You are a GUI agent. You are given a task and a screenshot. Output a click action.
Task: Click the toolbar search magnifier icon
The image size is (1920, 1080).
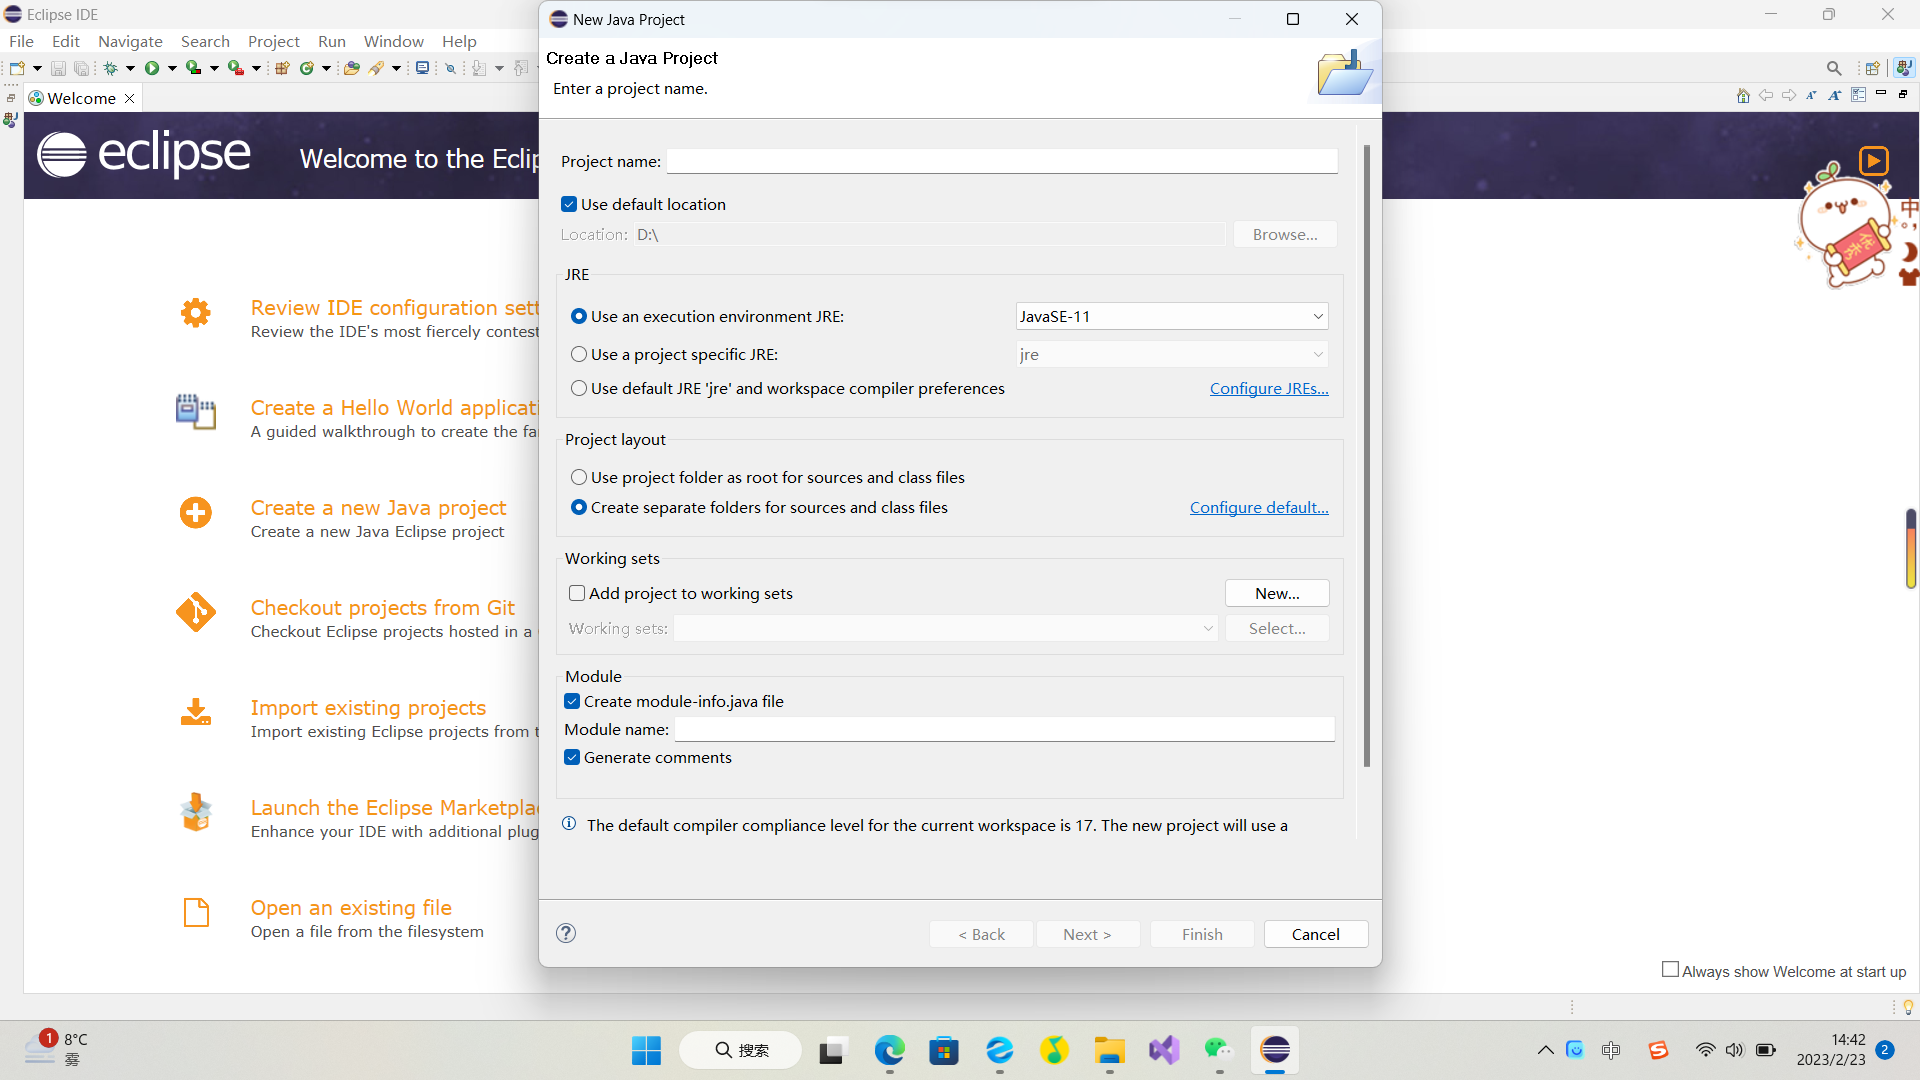[1834, 68]
